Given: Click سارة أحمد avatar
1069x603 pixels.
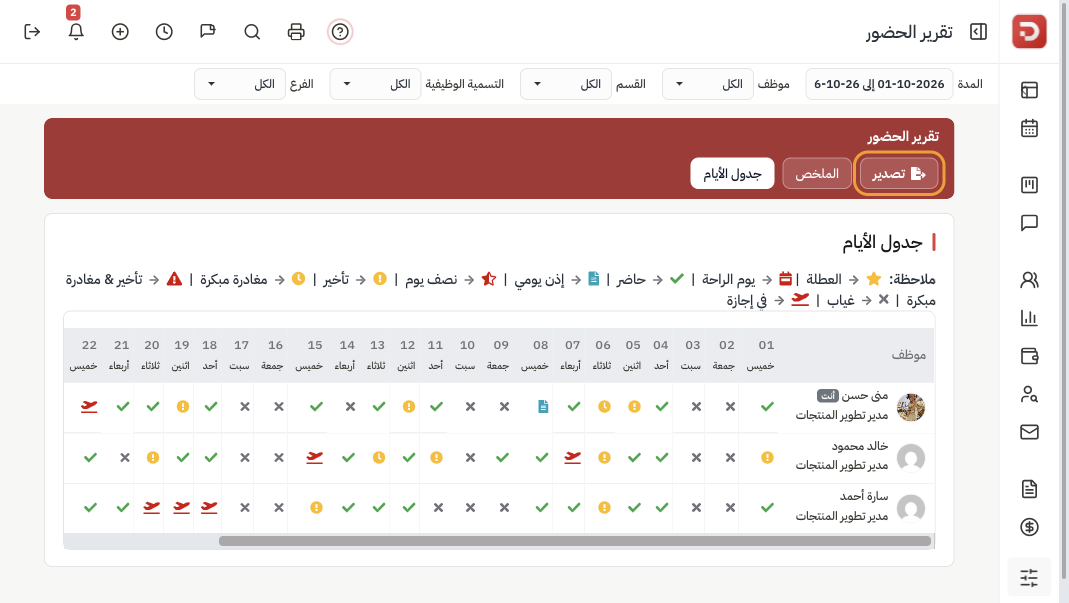Looking at the screenshot, I should pos(911,508).
